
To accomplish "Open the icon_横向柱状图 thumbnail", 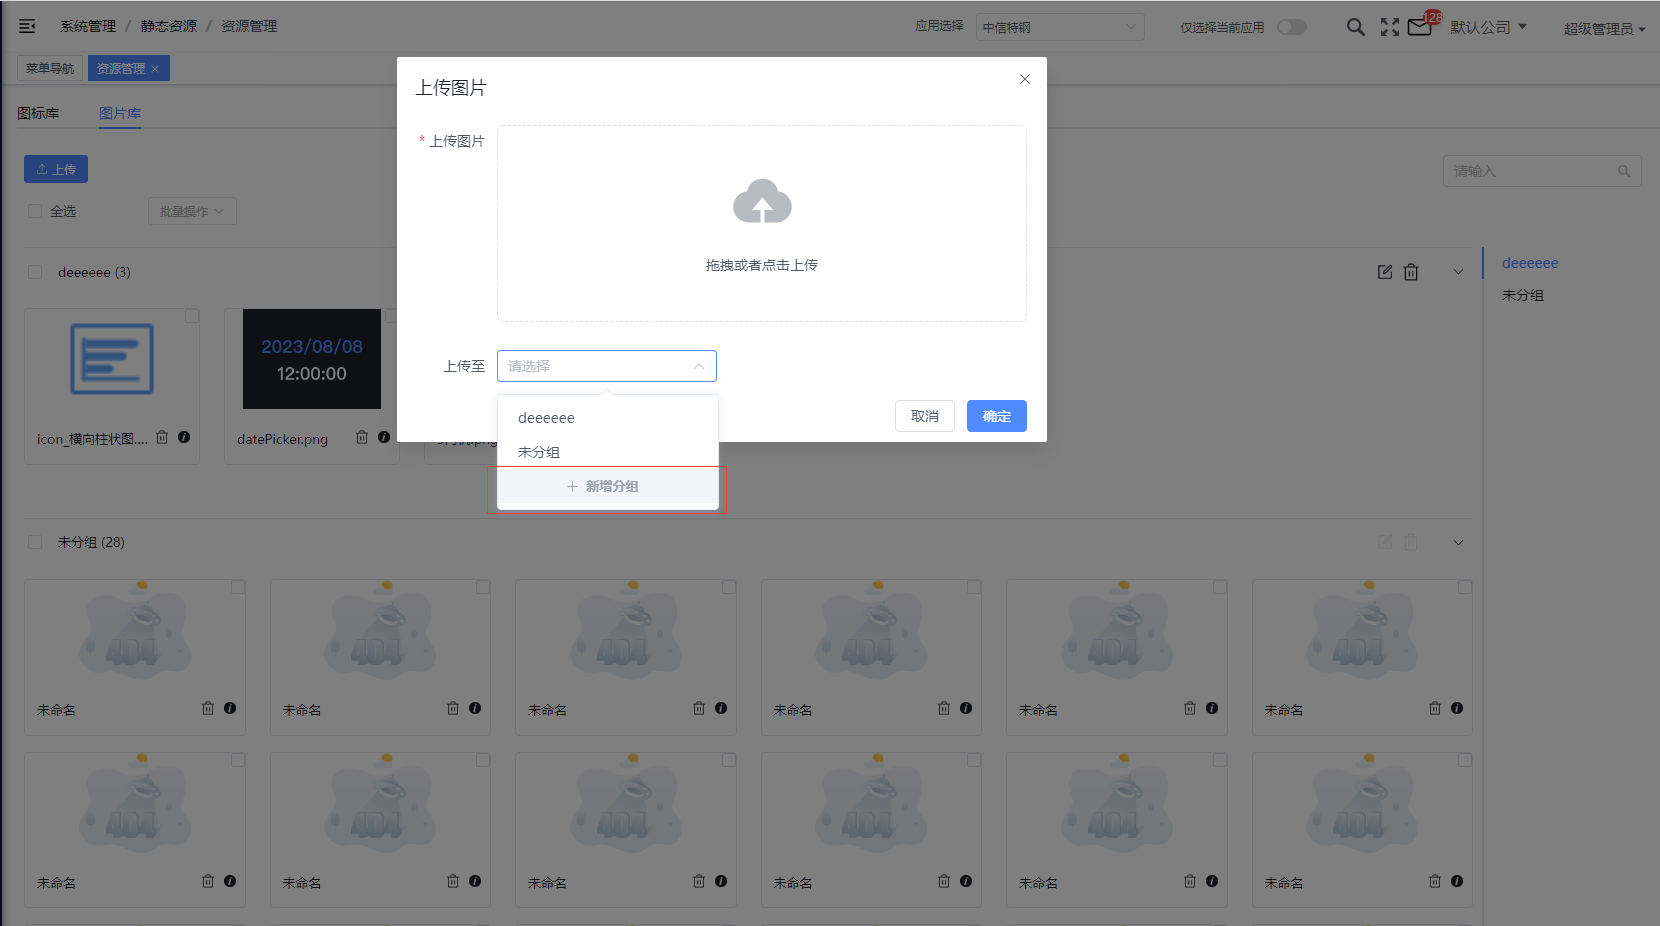I will [112, 359].
